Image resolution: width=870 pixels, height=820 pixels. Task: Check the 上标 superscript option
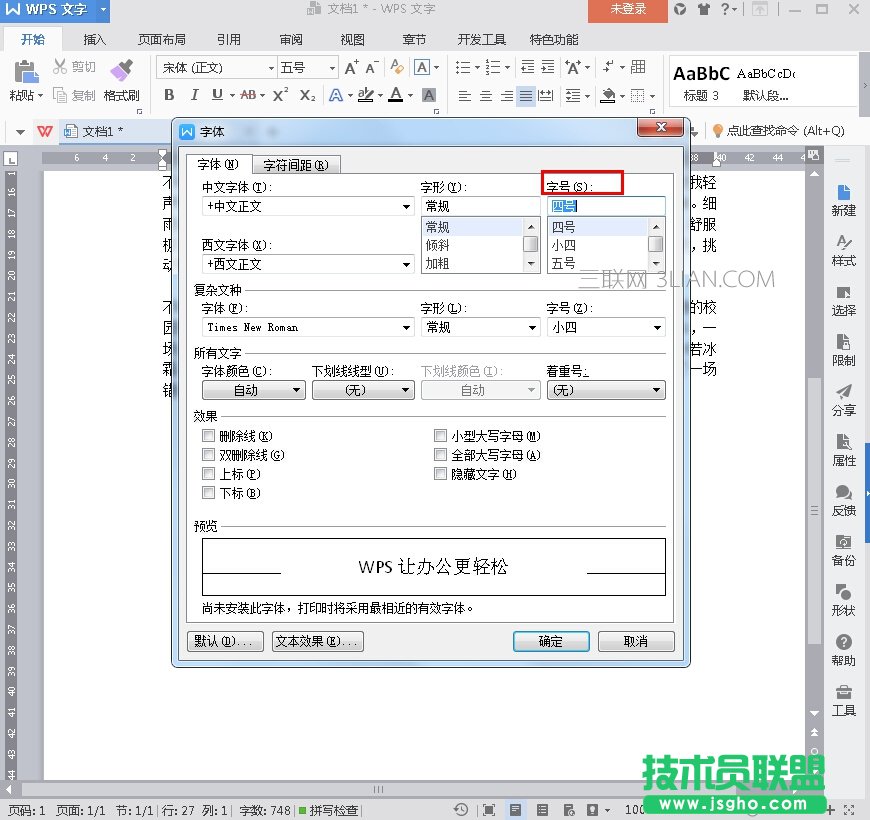coord(209,474)
